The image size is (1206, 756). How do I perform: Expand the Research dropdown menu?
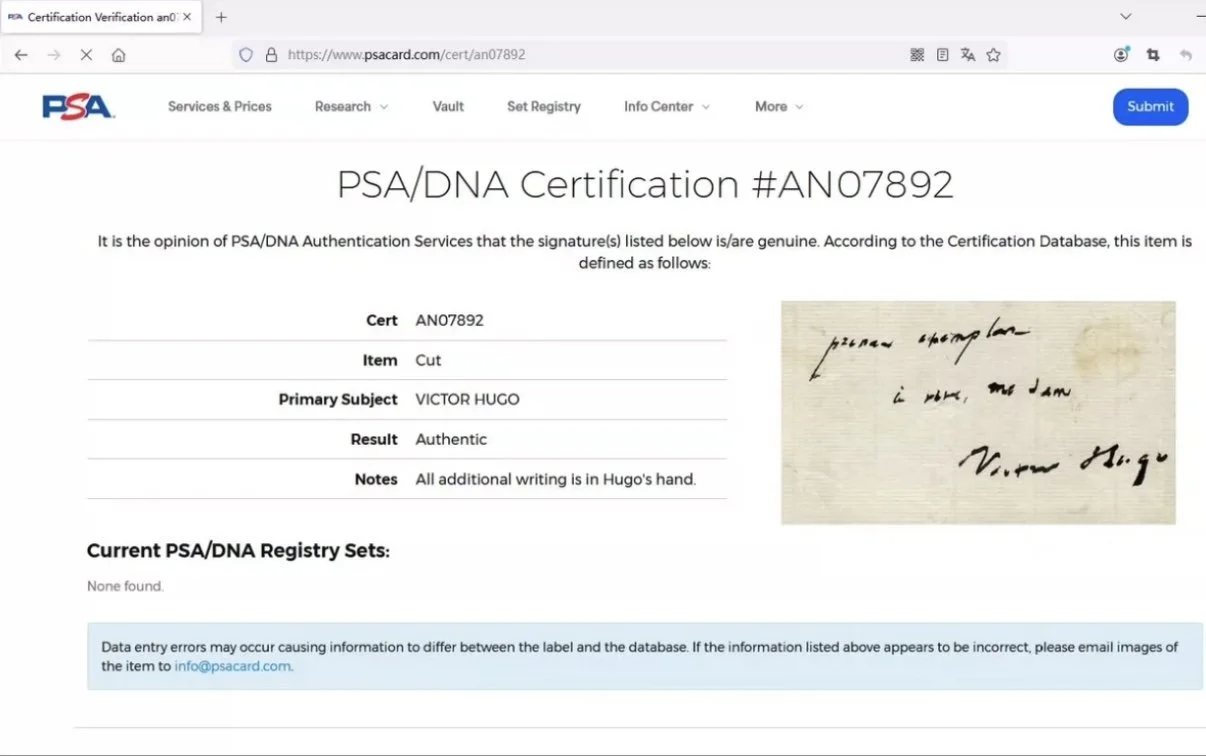(351, 106)
